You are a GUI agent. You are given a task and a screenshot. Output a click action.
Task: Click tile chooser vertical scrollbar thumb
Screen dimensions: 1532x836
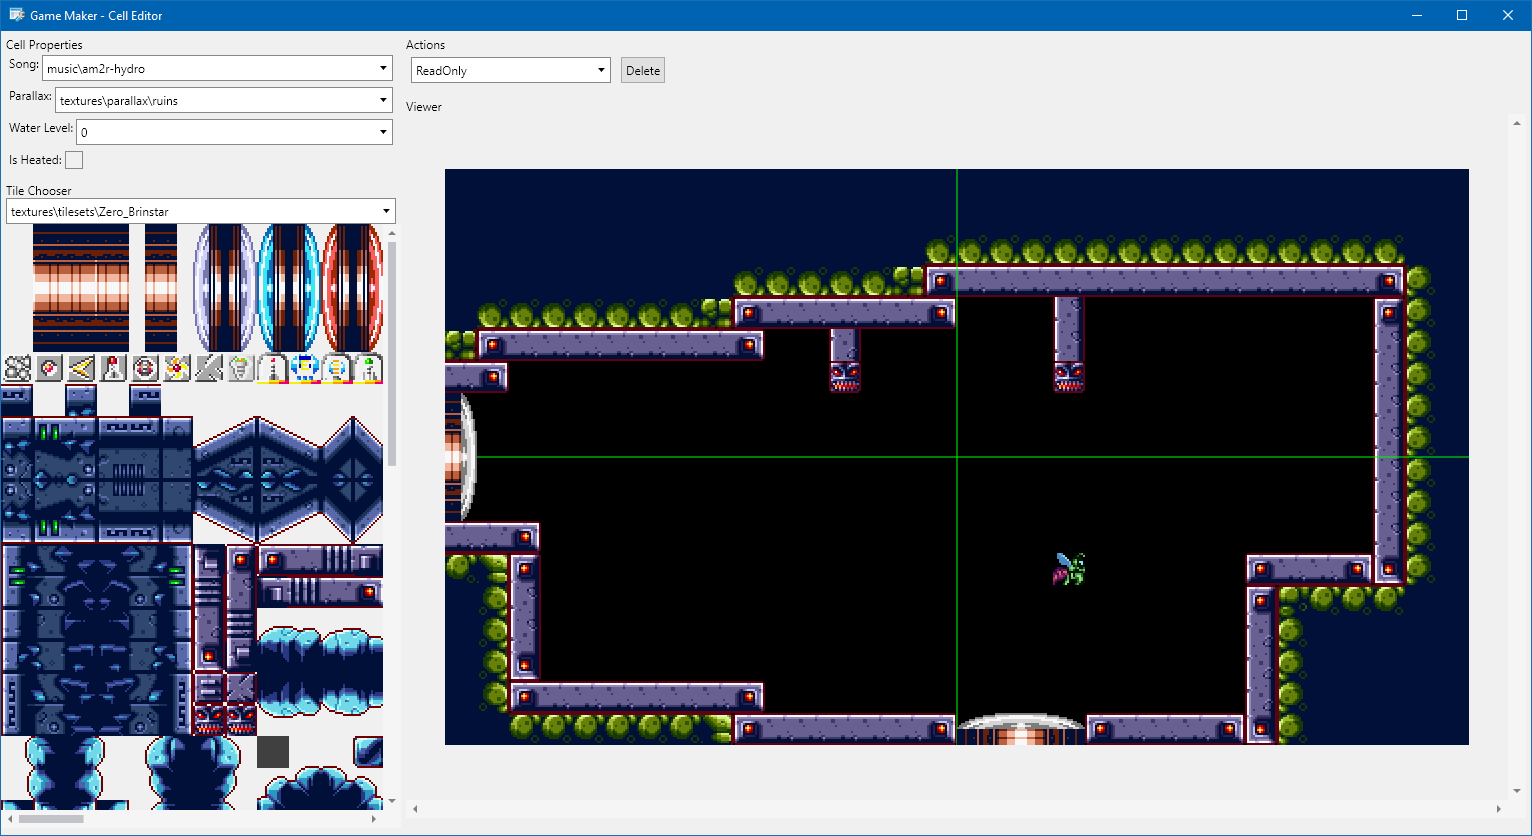392,354
